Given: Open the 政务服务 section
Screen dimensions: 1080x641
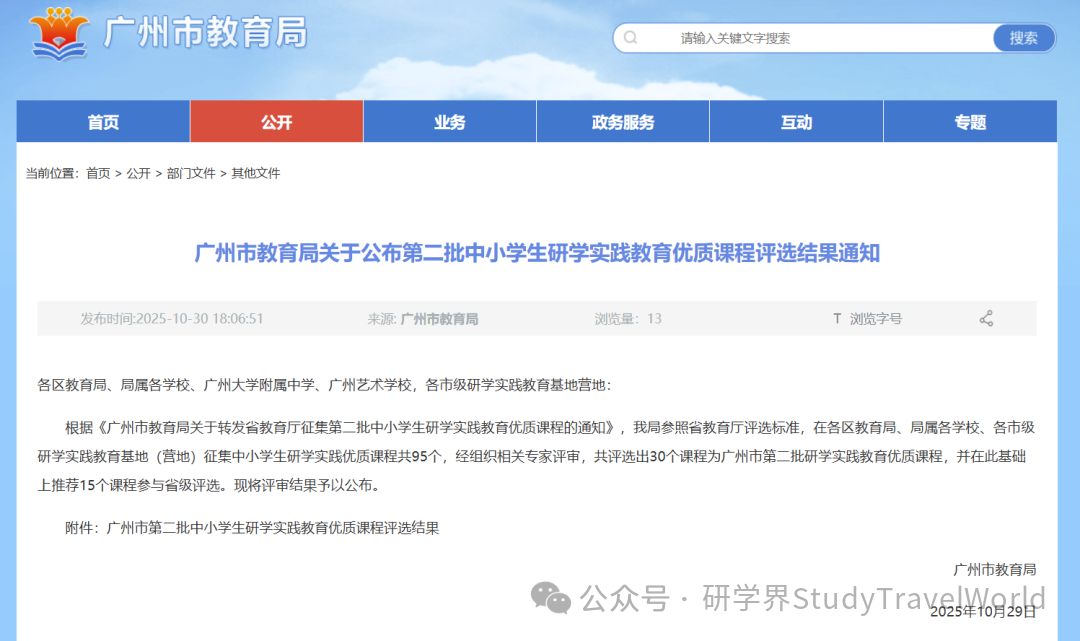Looking at the screenshot, I should [622, 121].
